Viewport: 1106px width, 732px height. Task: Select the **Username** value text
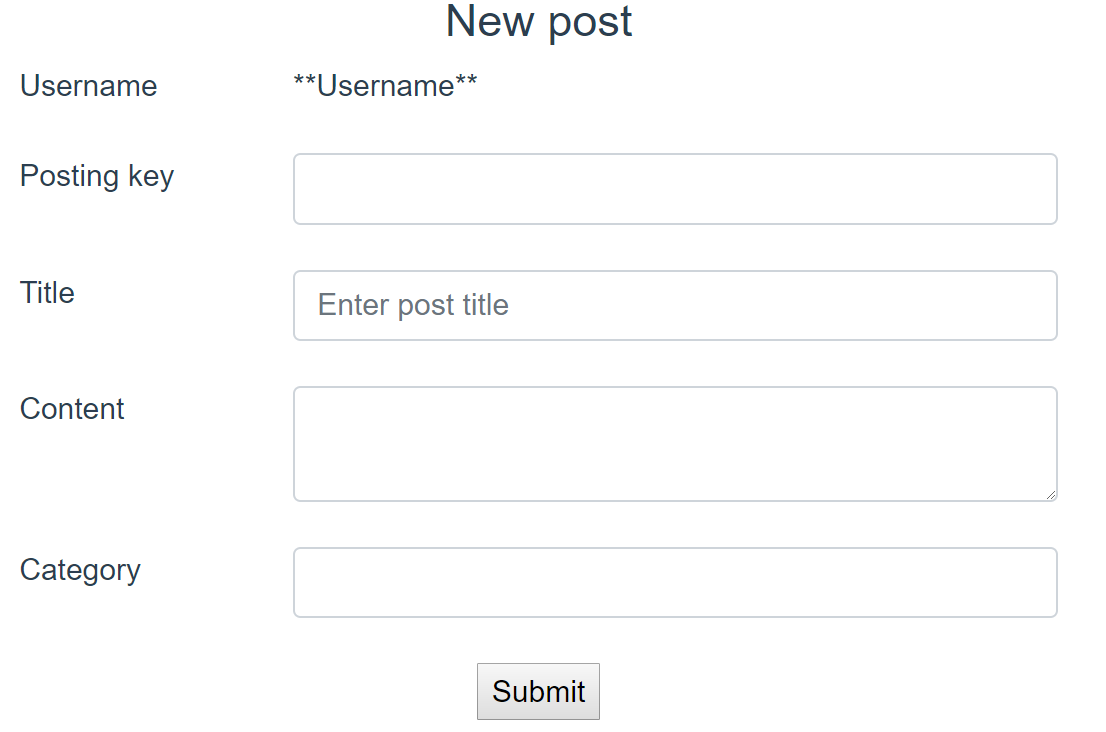click(385, 86)
